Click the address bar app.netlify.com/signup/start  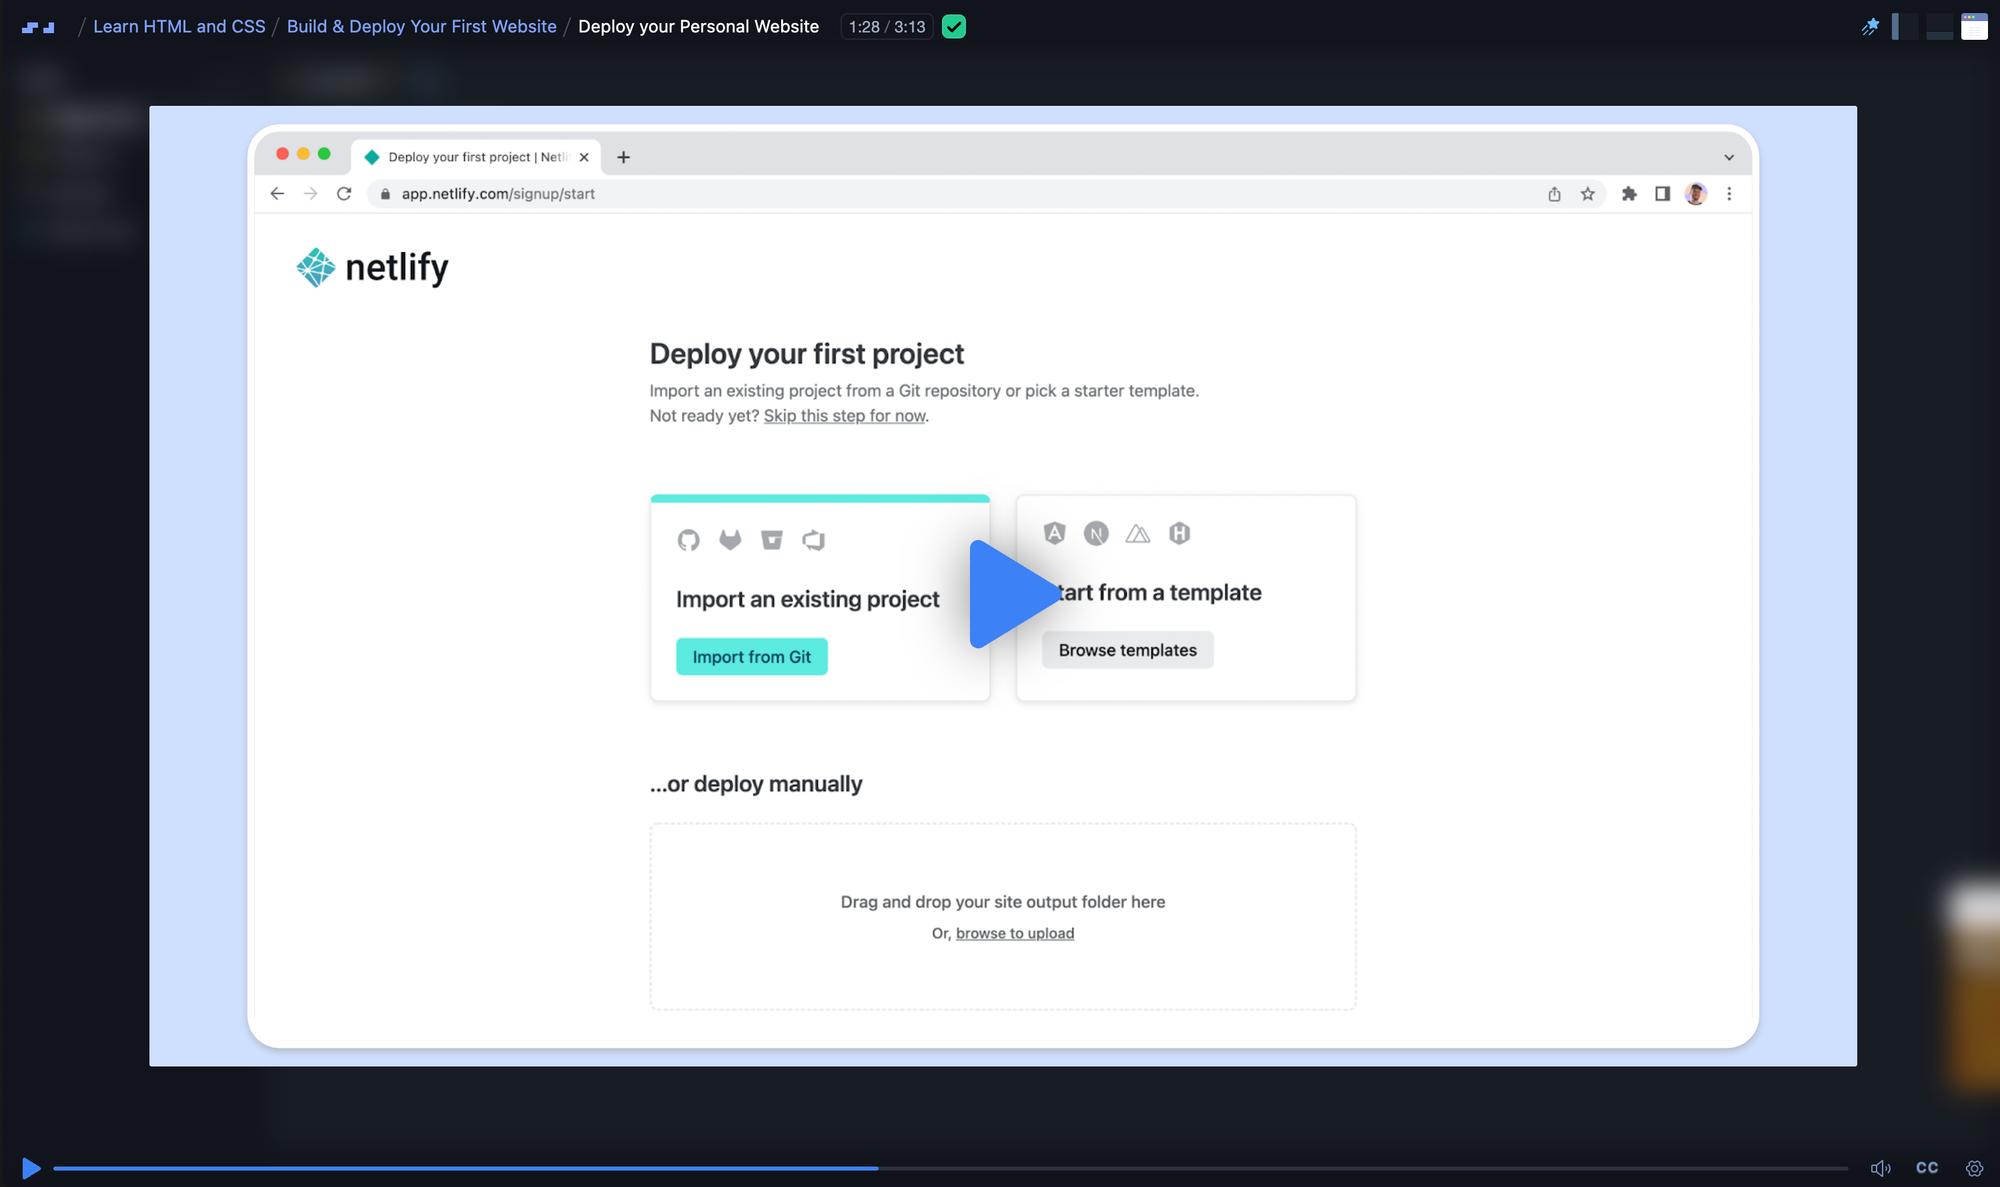click(498, 194)
